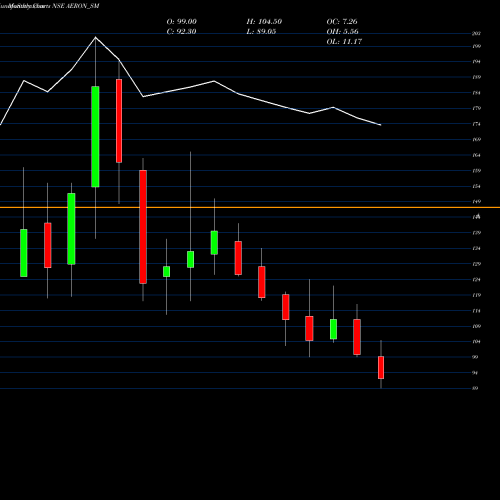500x500 pixels.
Task: Click the orange horizontal price line
Action: click(x=250, y=207)
